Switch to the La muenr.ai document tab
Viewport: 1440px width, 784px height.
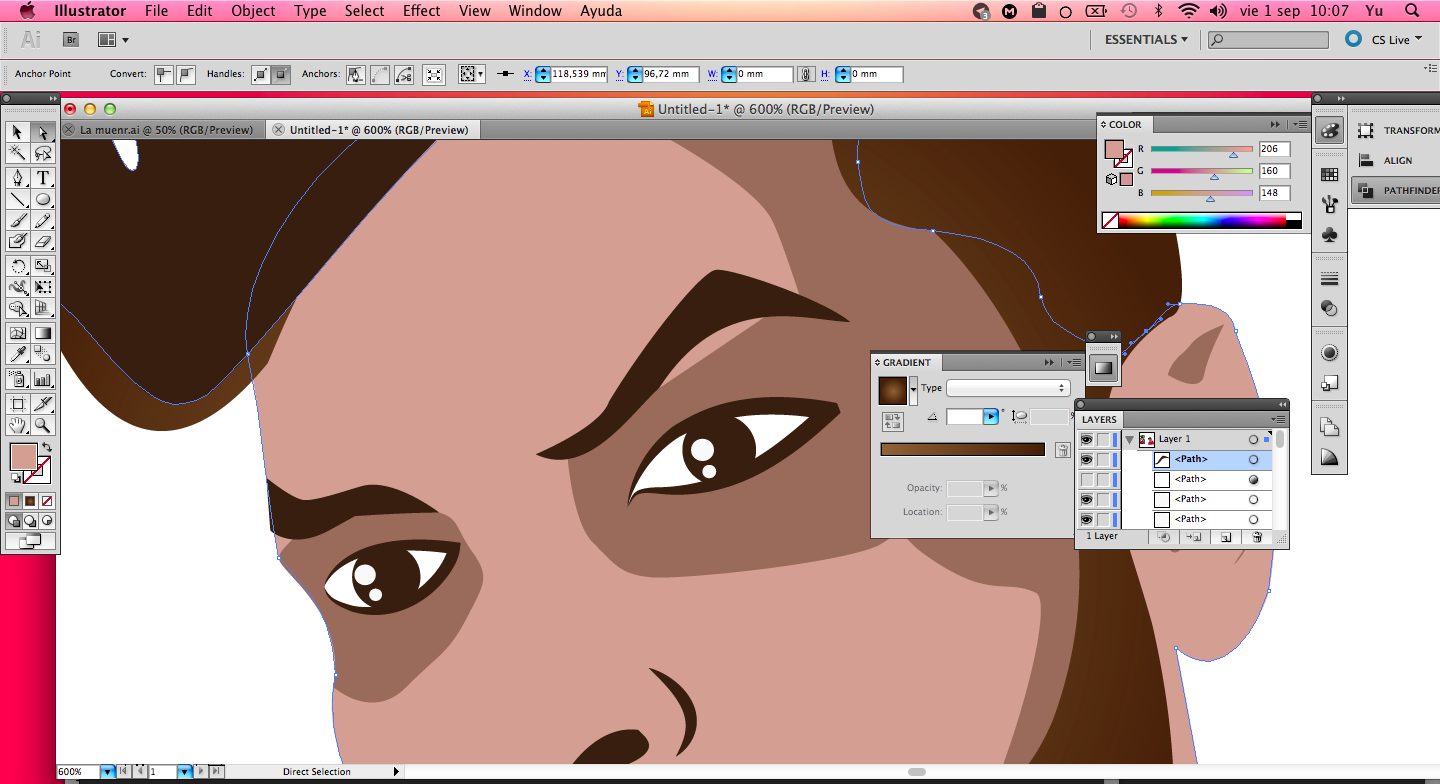click(166, 130)
